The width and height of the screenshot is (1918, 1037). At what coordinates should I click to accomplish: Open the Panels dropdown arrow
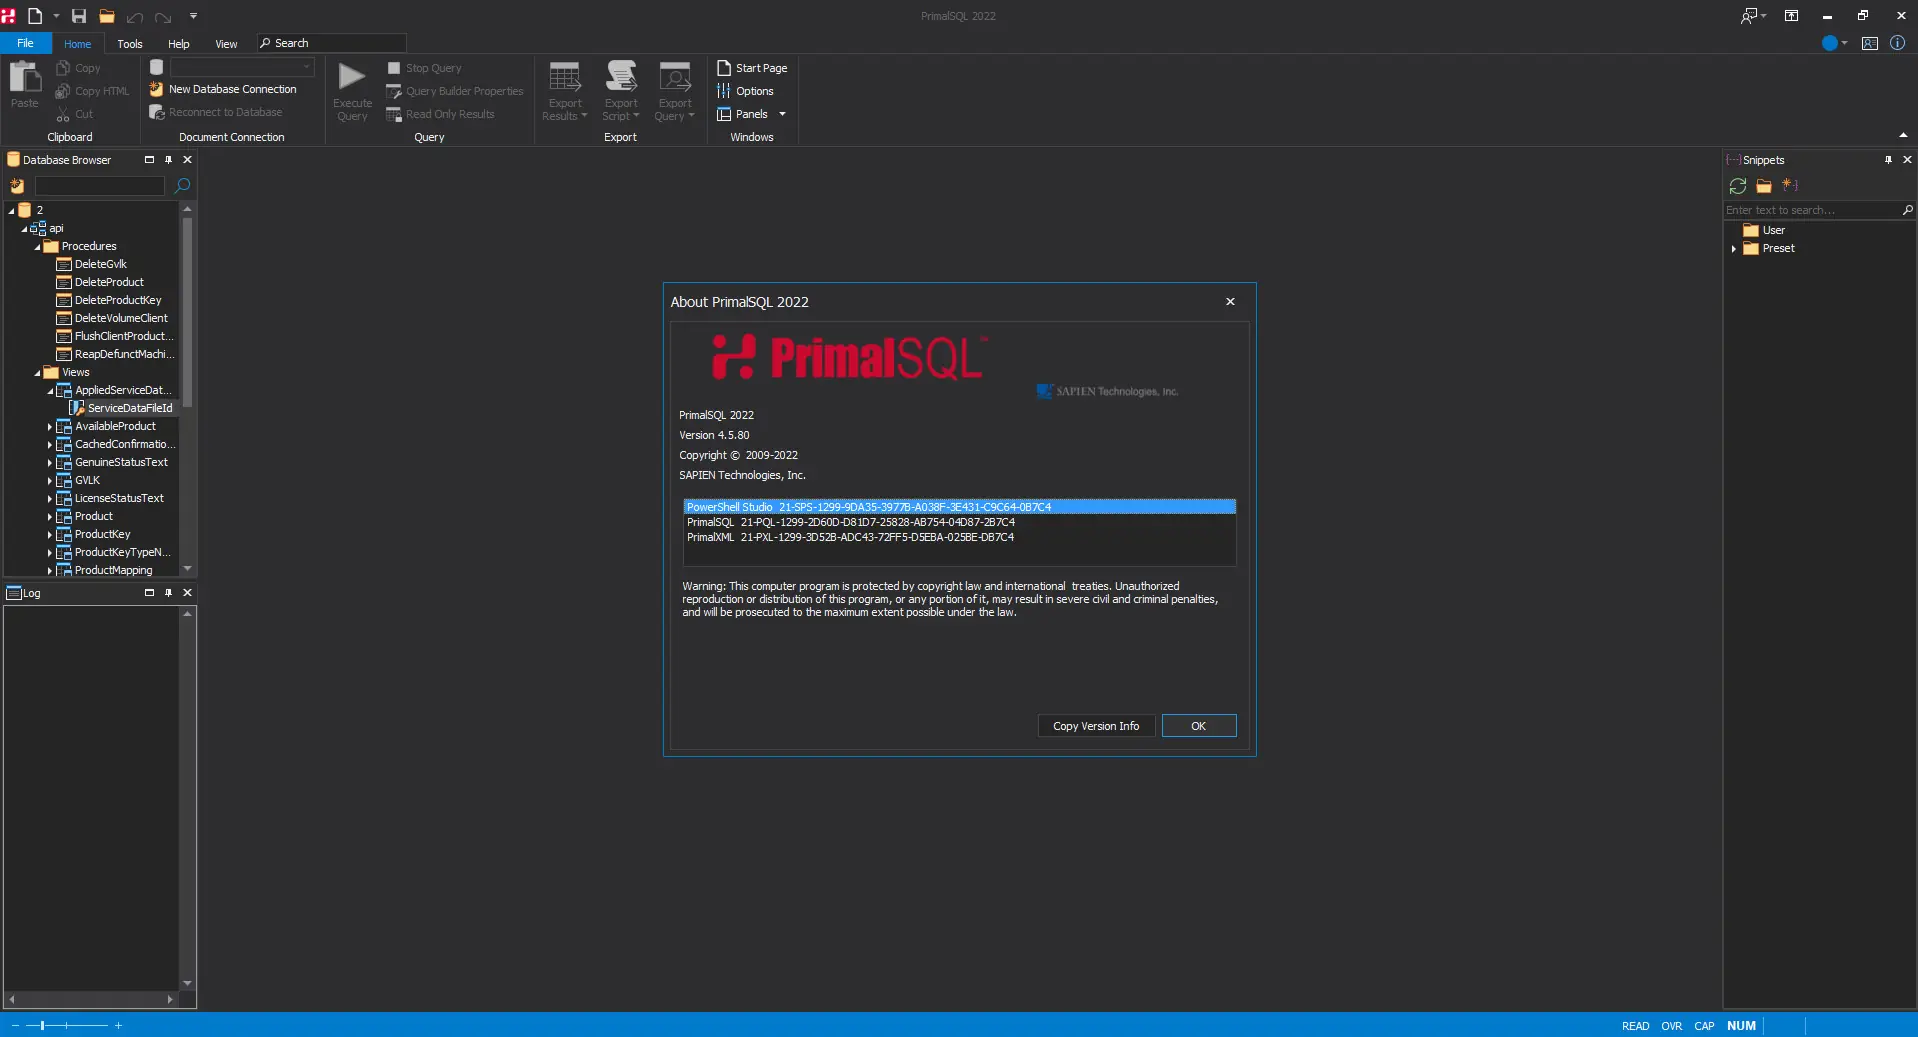coord(782,114)
